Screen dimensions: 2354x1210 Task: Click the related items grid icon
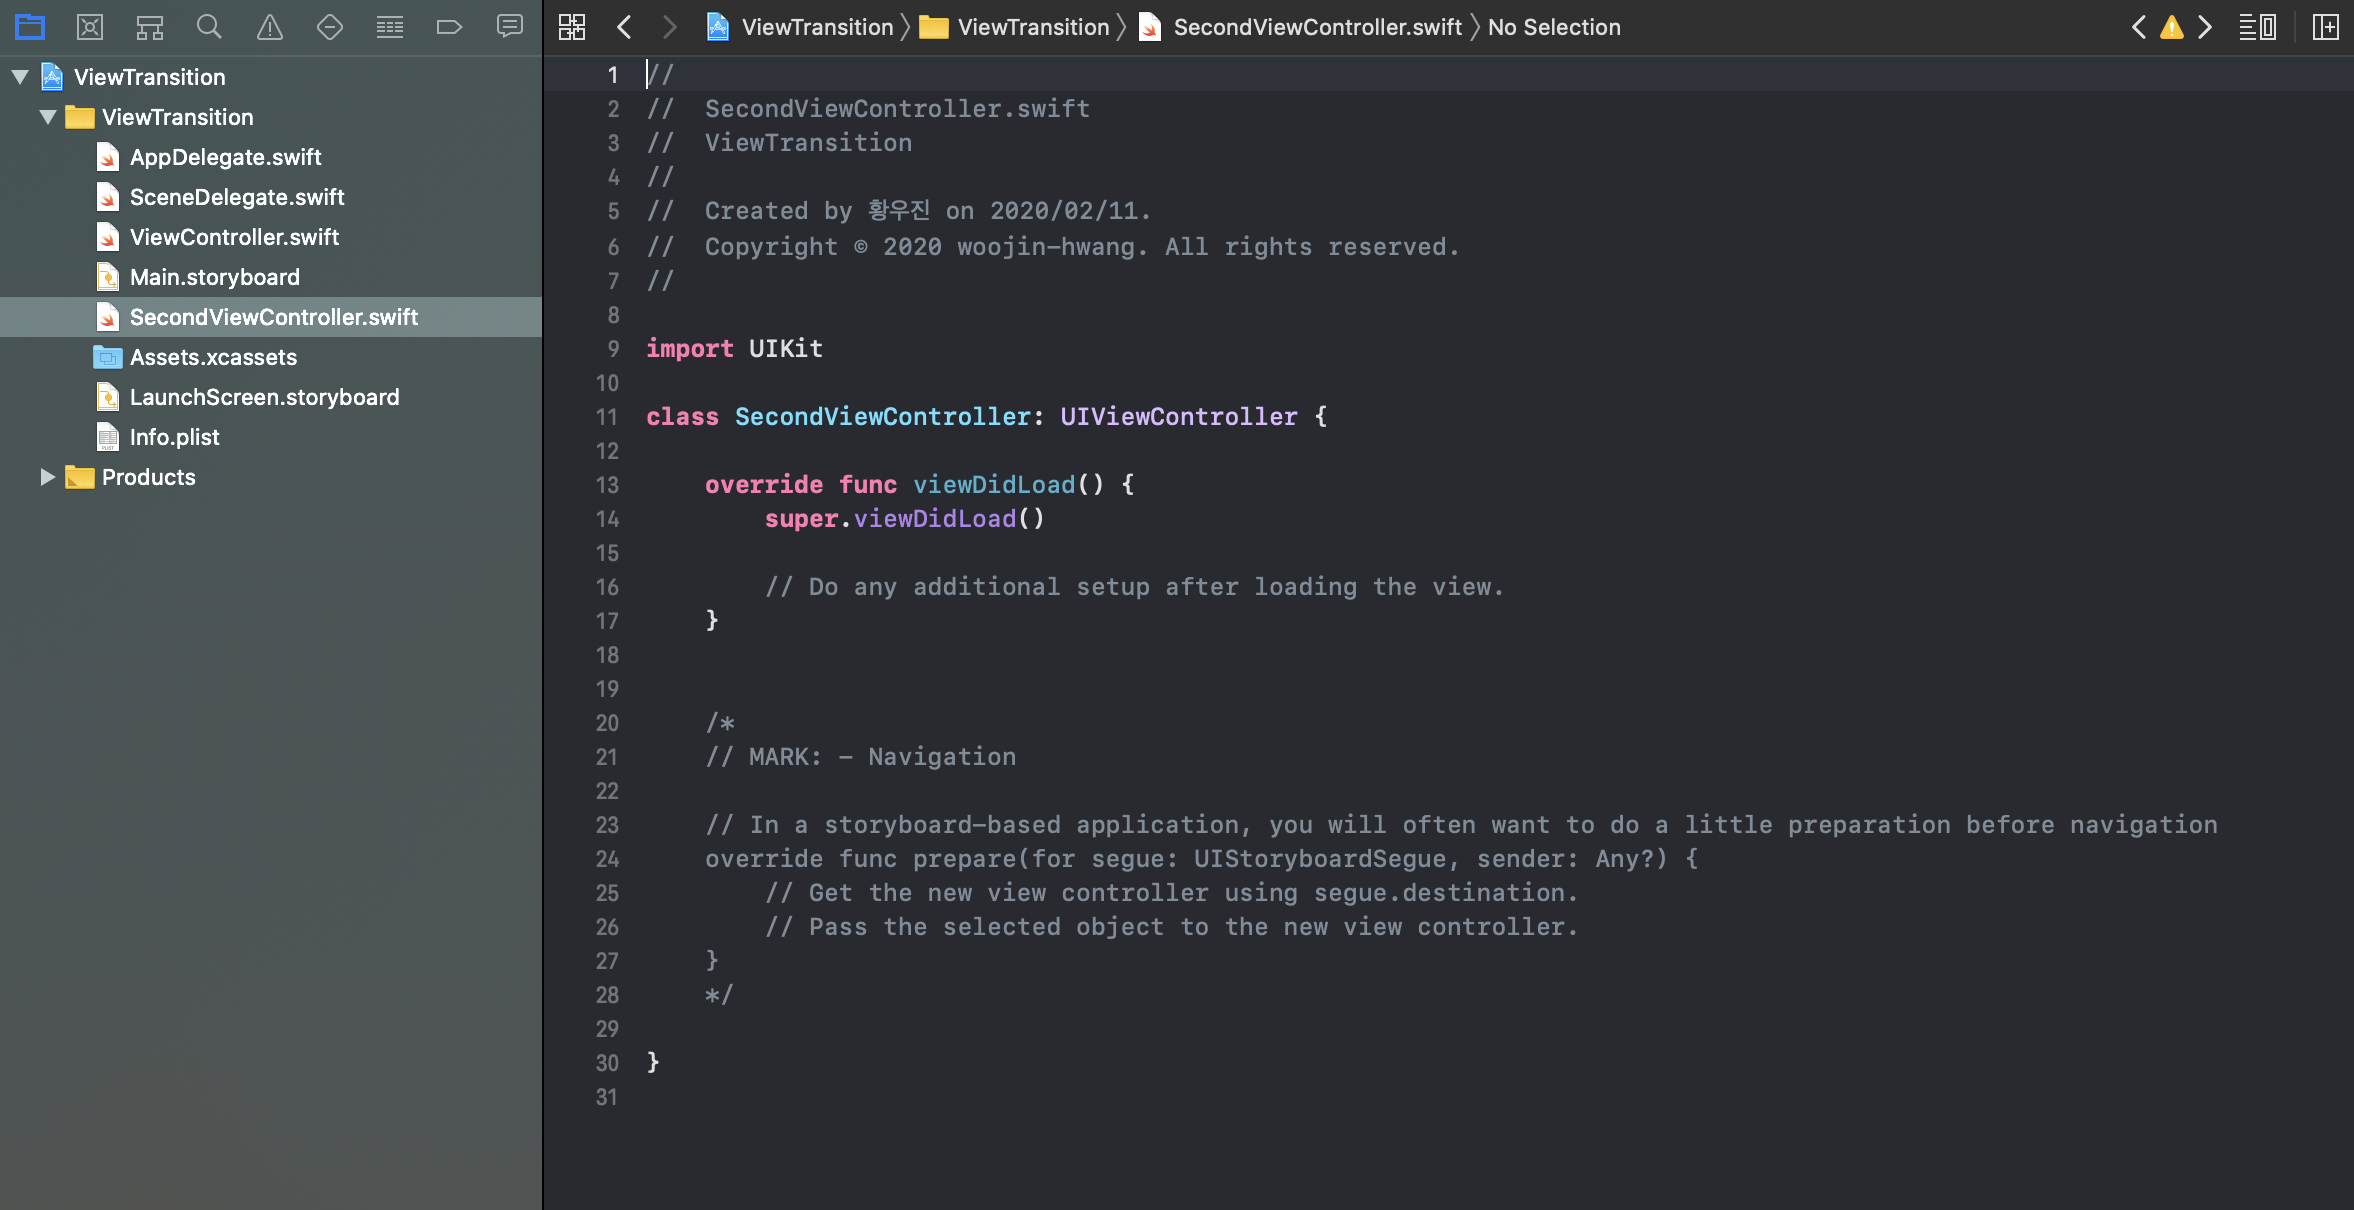point(572,27)
